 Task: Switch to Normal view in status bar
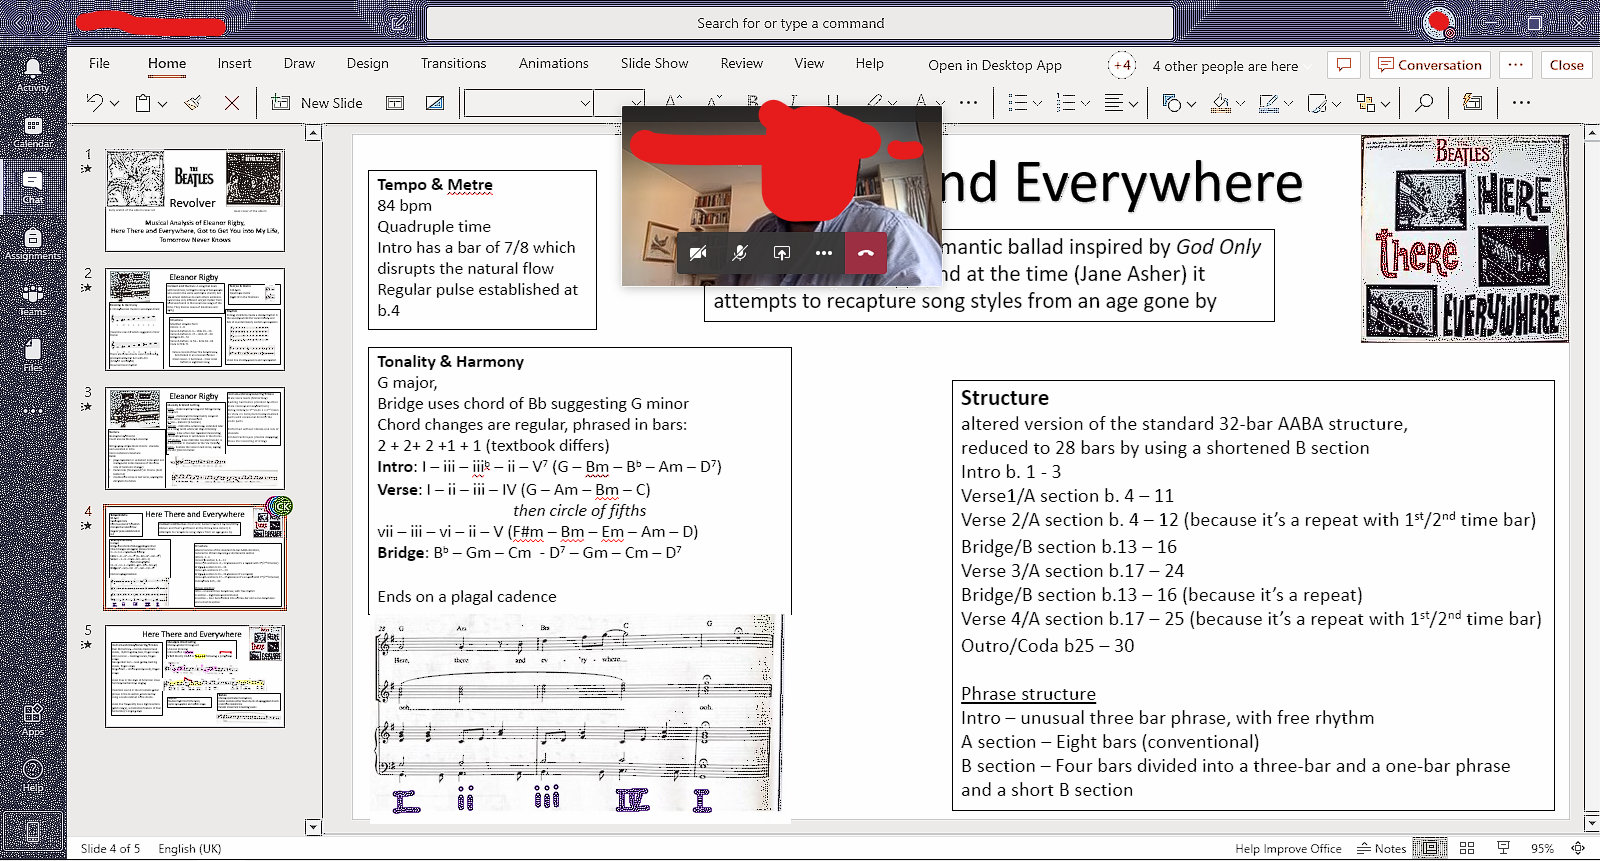coord(1431,848)
